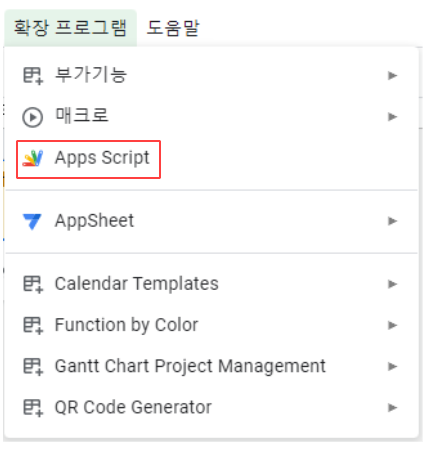Expand the 매크로 submenu arrow

pyautogui.click(x=392, y=117)
